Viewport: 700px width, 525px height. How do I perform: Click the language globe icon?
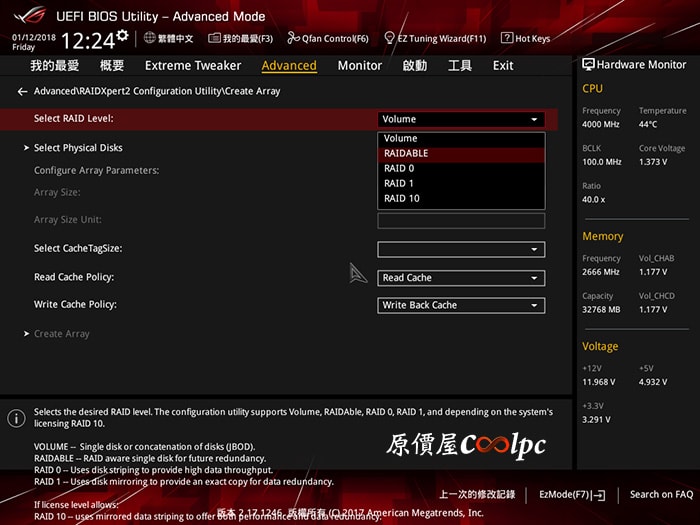click(150, 38)
